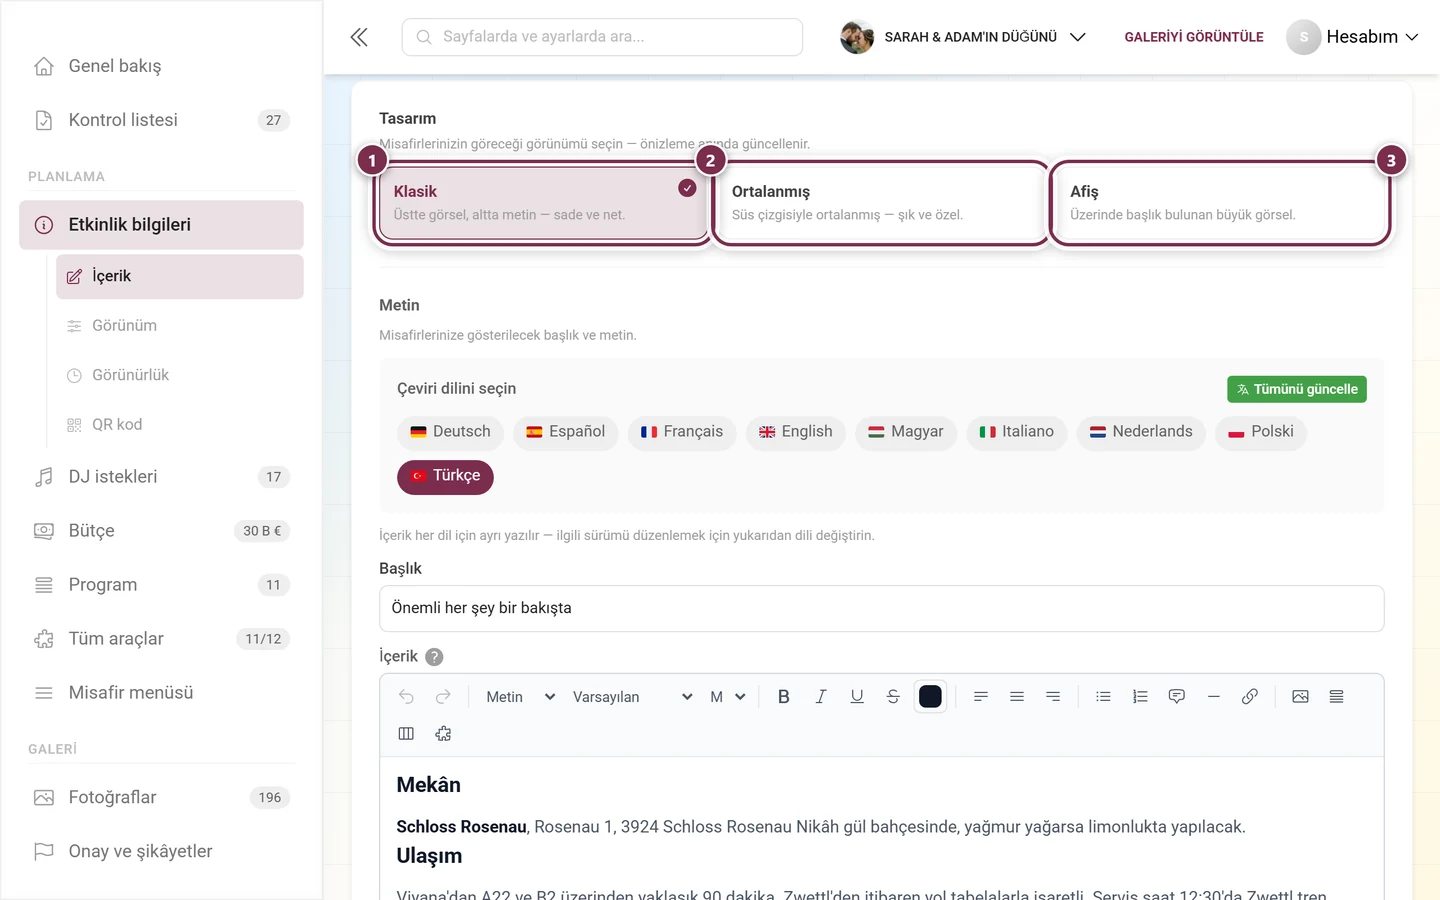Toggle underline formatting
The image size is (1440, 900).
(857, 697)
